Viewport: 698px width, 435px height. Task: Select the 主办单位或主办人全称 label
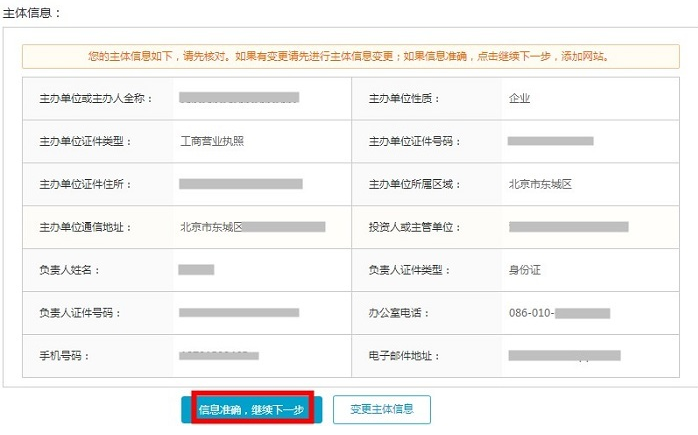[x=85, y=98]
